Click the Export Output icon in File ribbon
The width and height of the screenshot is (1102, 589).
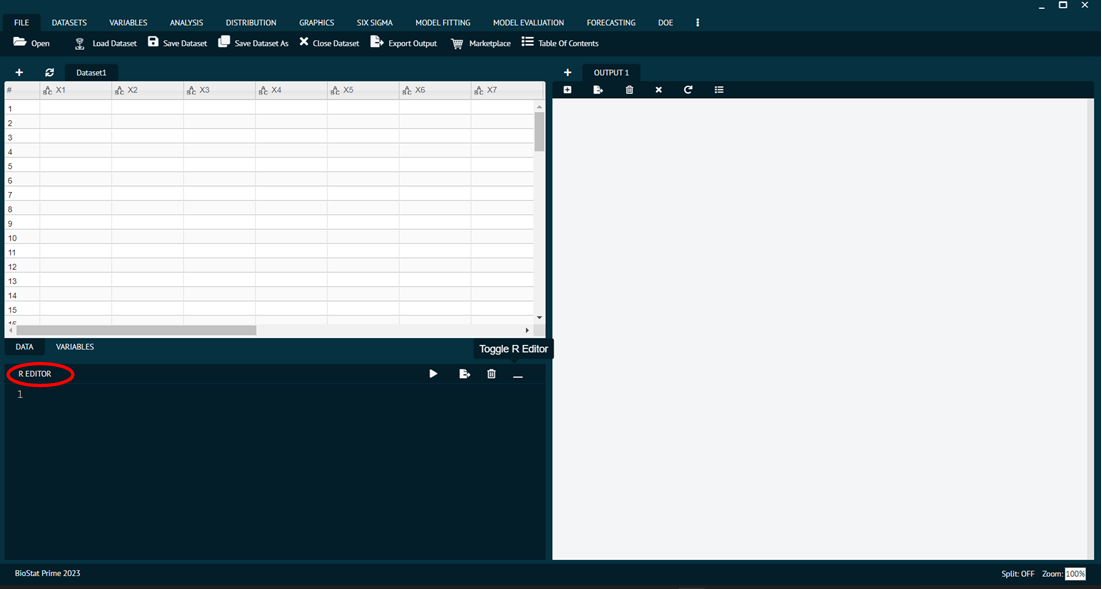377,42
